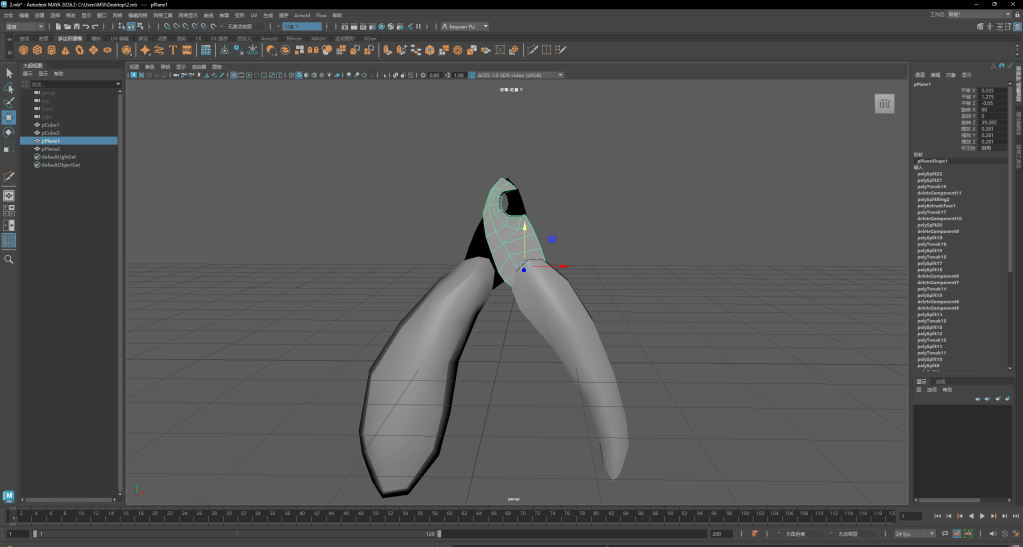This screenshot has width=1023, height=547.
Task: Click the Text 'T' polygon shelf icon
Action: tap(173, 50)
